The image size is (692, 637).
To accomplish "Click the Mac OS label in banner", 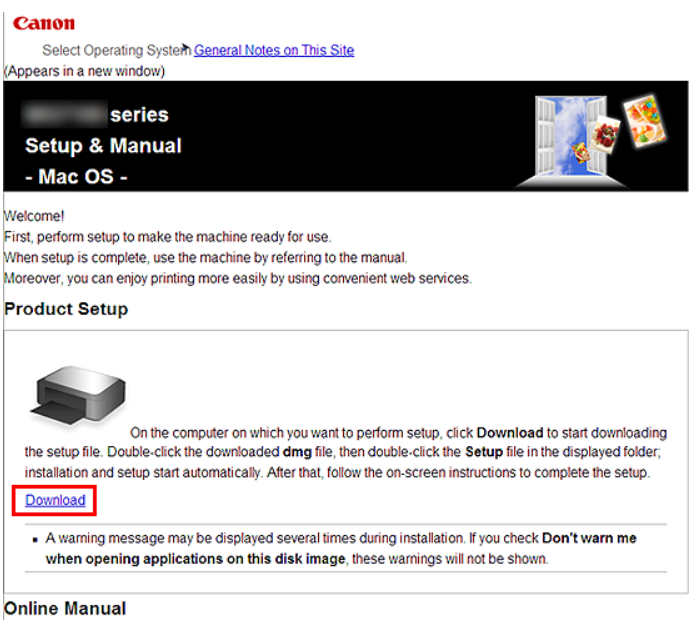I will pyautogui.click(x=76, y=177).
